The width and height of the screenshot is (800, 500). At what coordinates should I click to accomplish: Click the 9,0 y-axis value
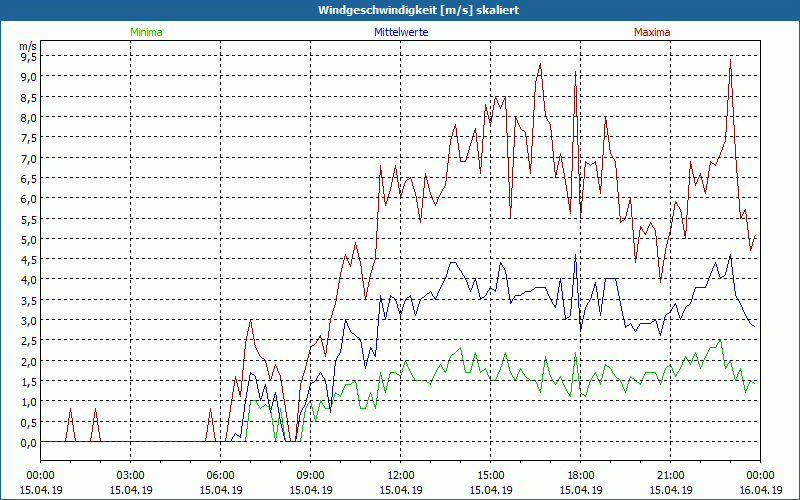29,77
